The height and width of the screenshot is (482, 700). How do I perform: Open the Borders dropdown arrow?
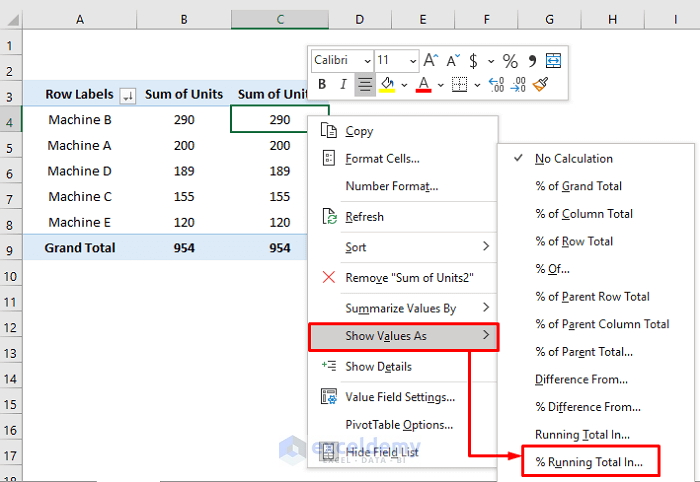point(477,85)
